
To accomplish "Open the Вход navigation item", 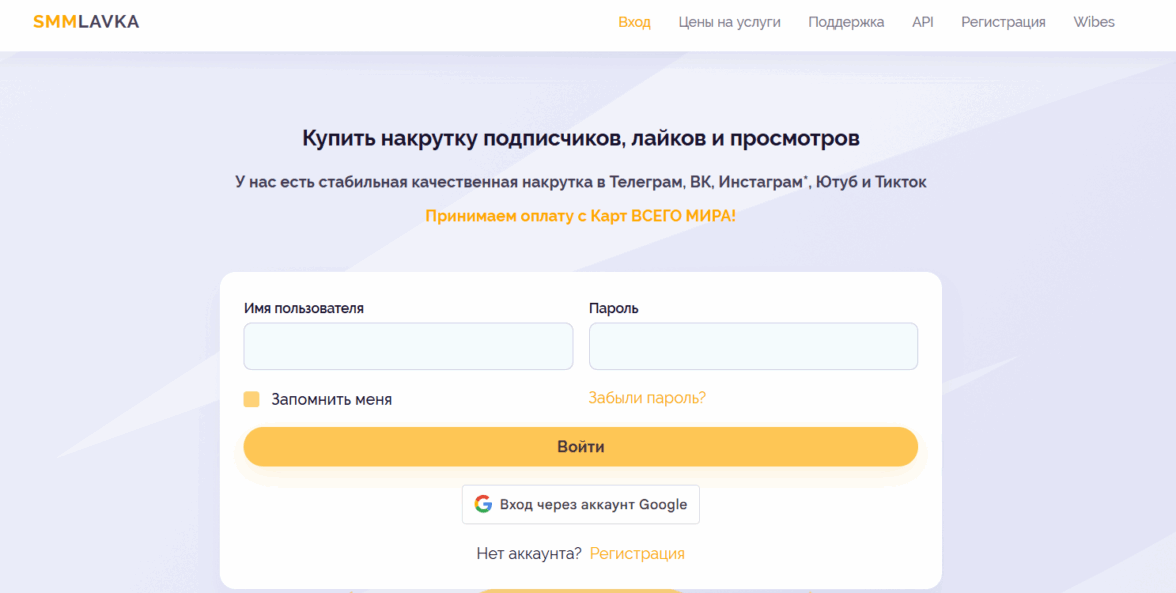I will tap(634, 22).
